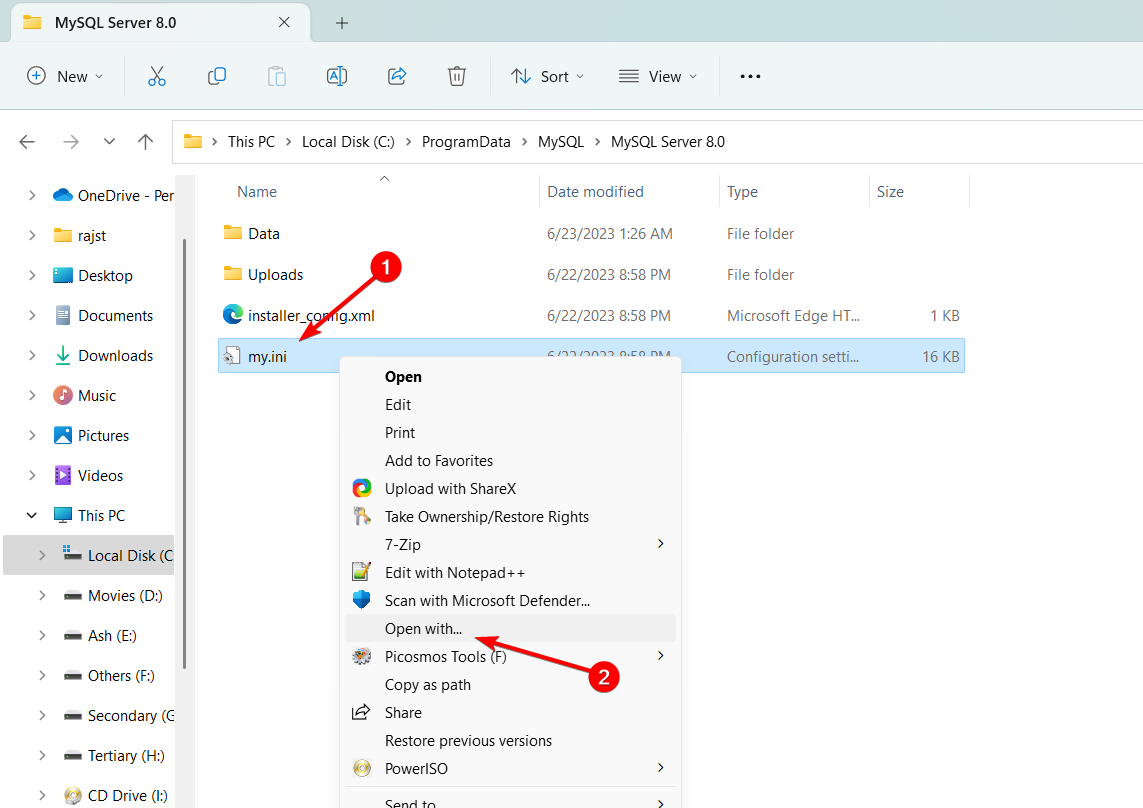The image size is (1143, 808).
Task: Click Local Disk (C:) breadcrumb
Action: pos(348,141)
